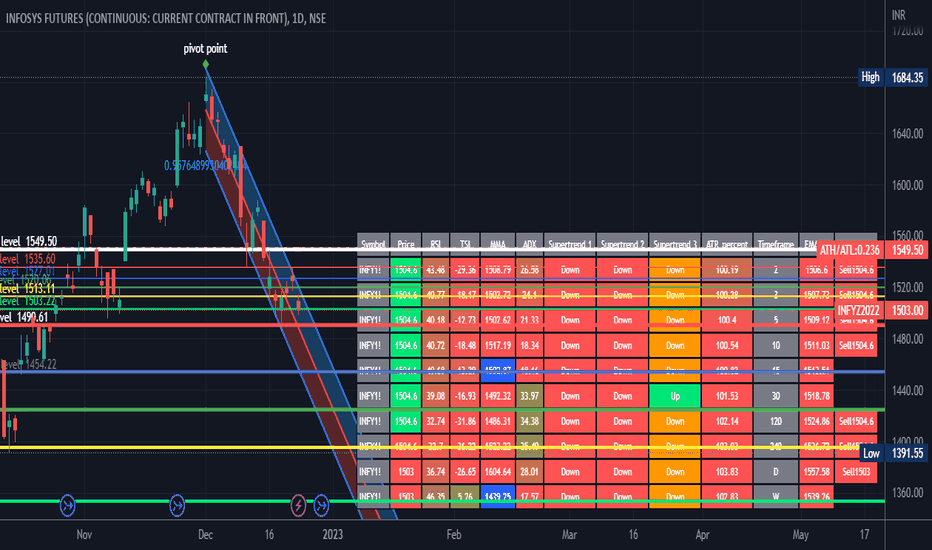Click the 'Apr' date axis label

pos(703,535)
